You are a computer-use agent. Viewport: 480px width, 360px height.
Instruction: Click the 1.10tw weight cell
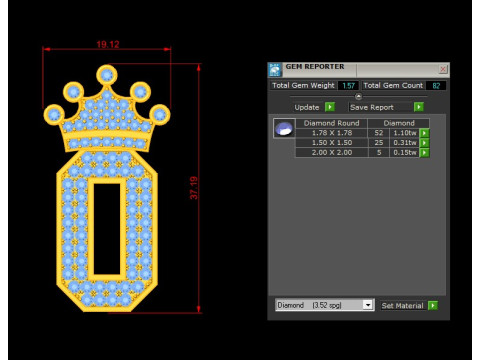tap(404, 133)
